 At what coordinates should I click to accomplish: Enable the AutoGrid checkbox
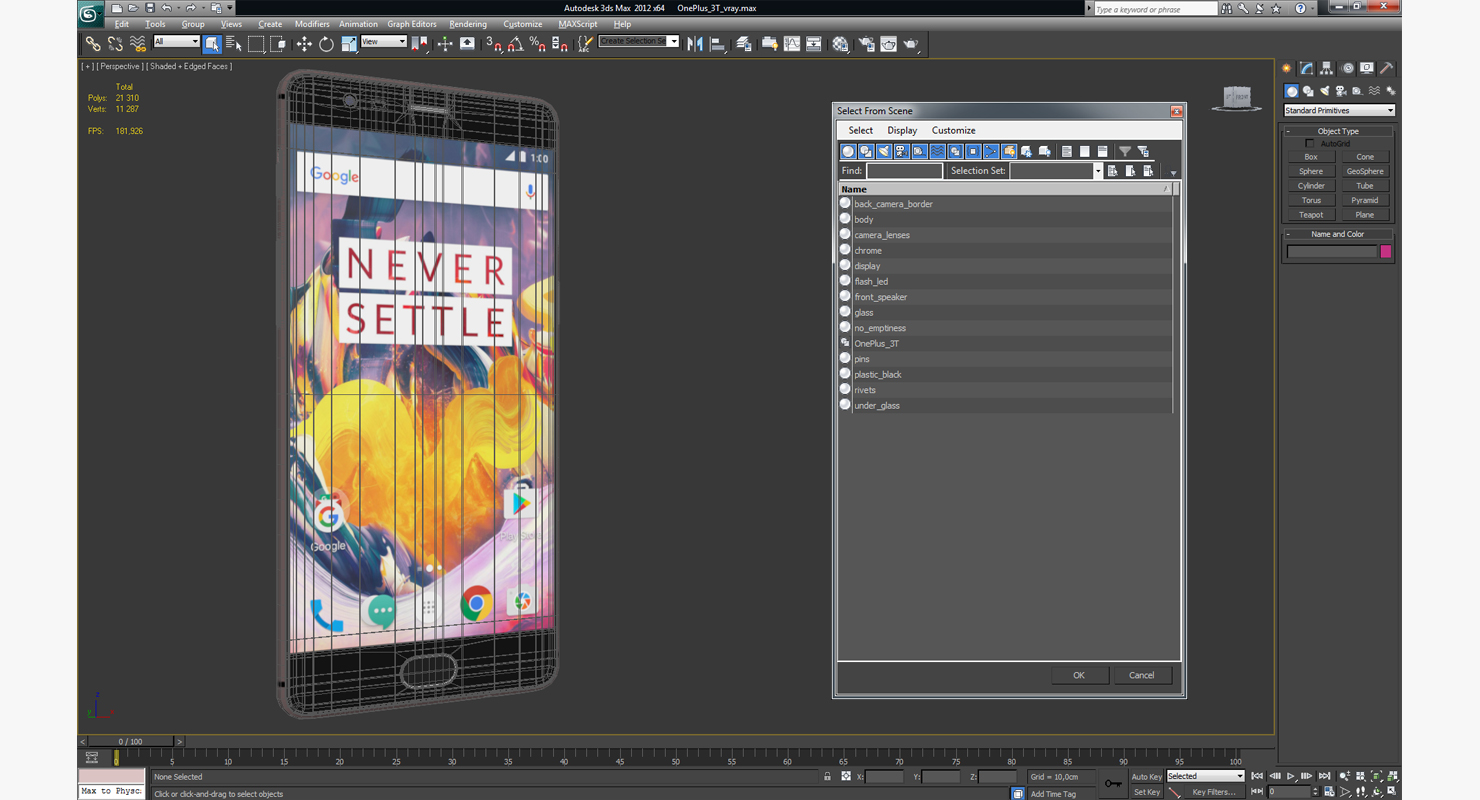[x=1310, y=144]
